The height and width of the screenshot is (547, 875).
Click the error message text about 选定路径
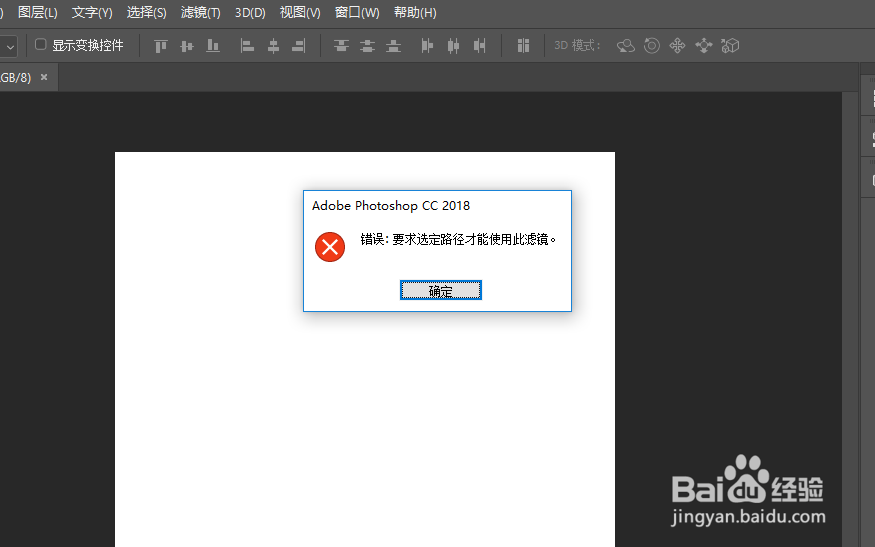click(x=458, y=239)
